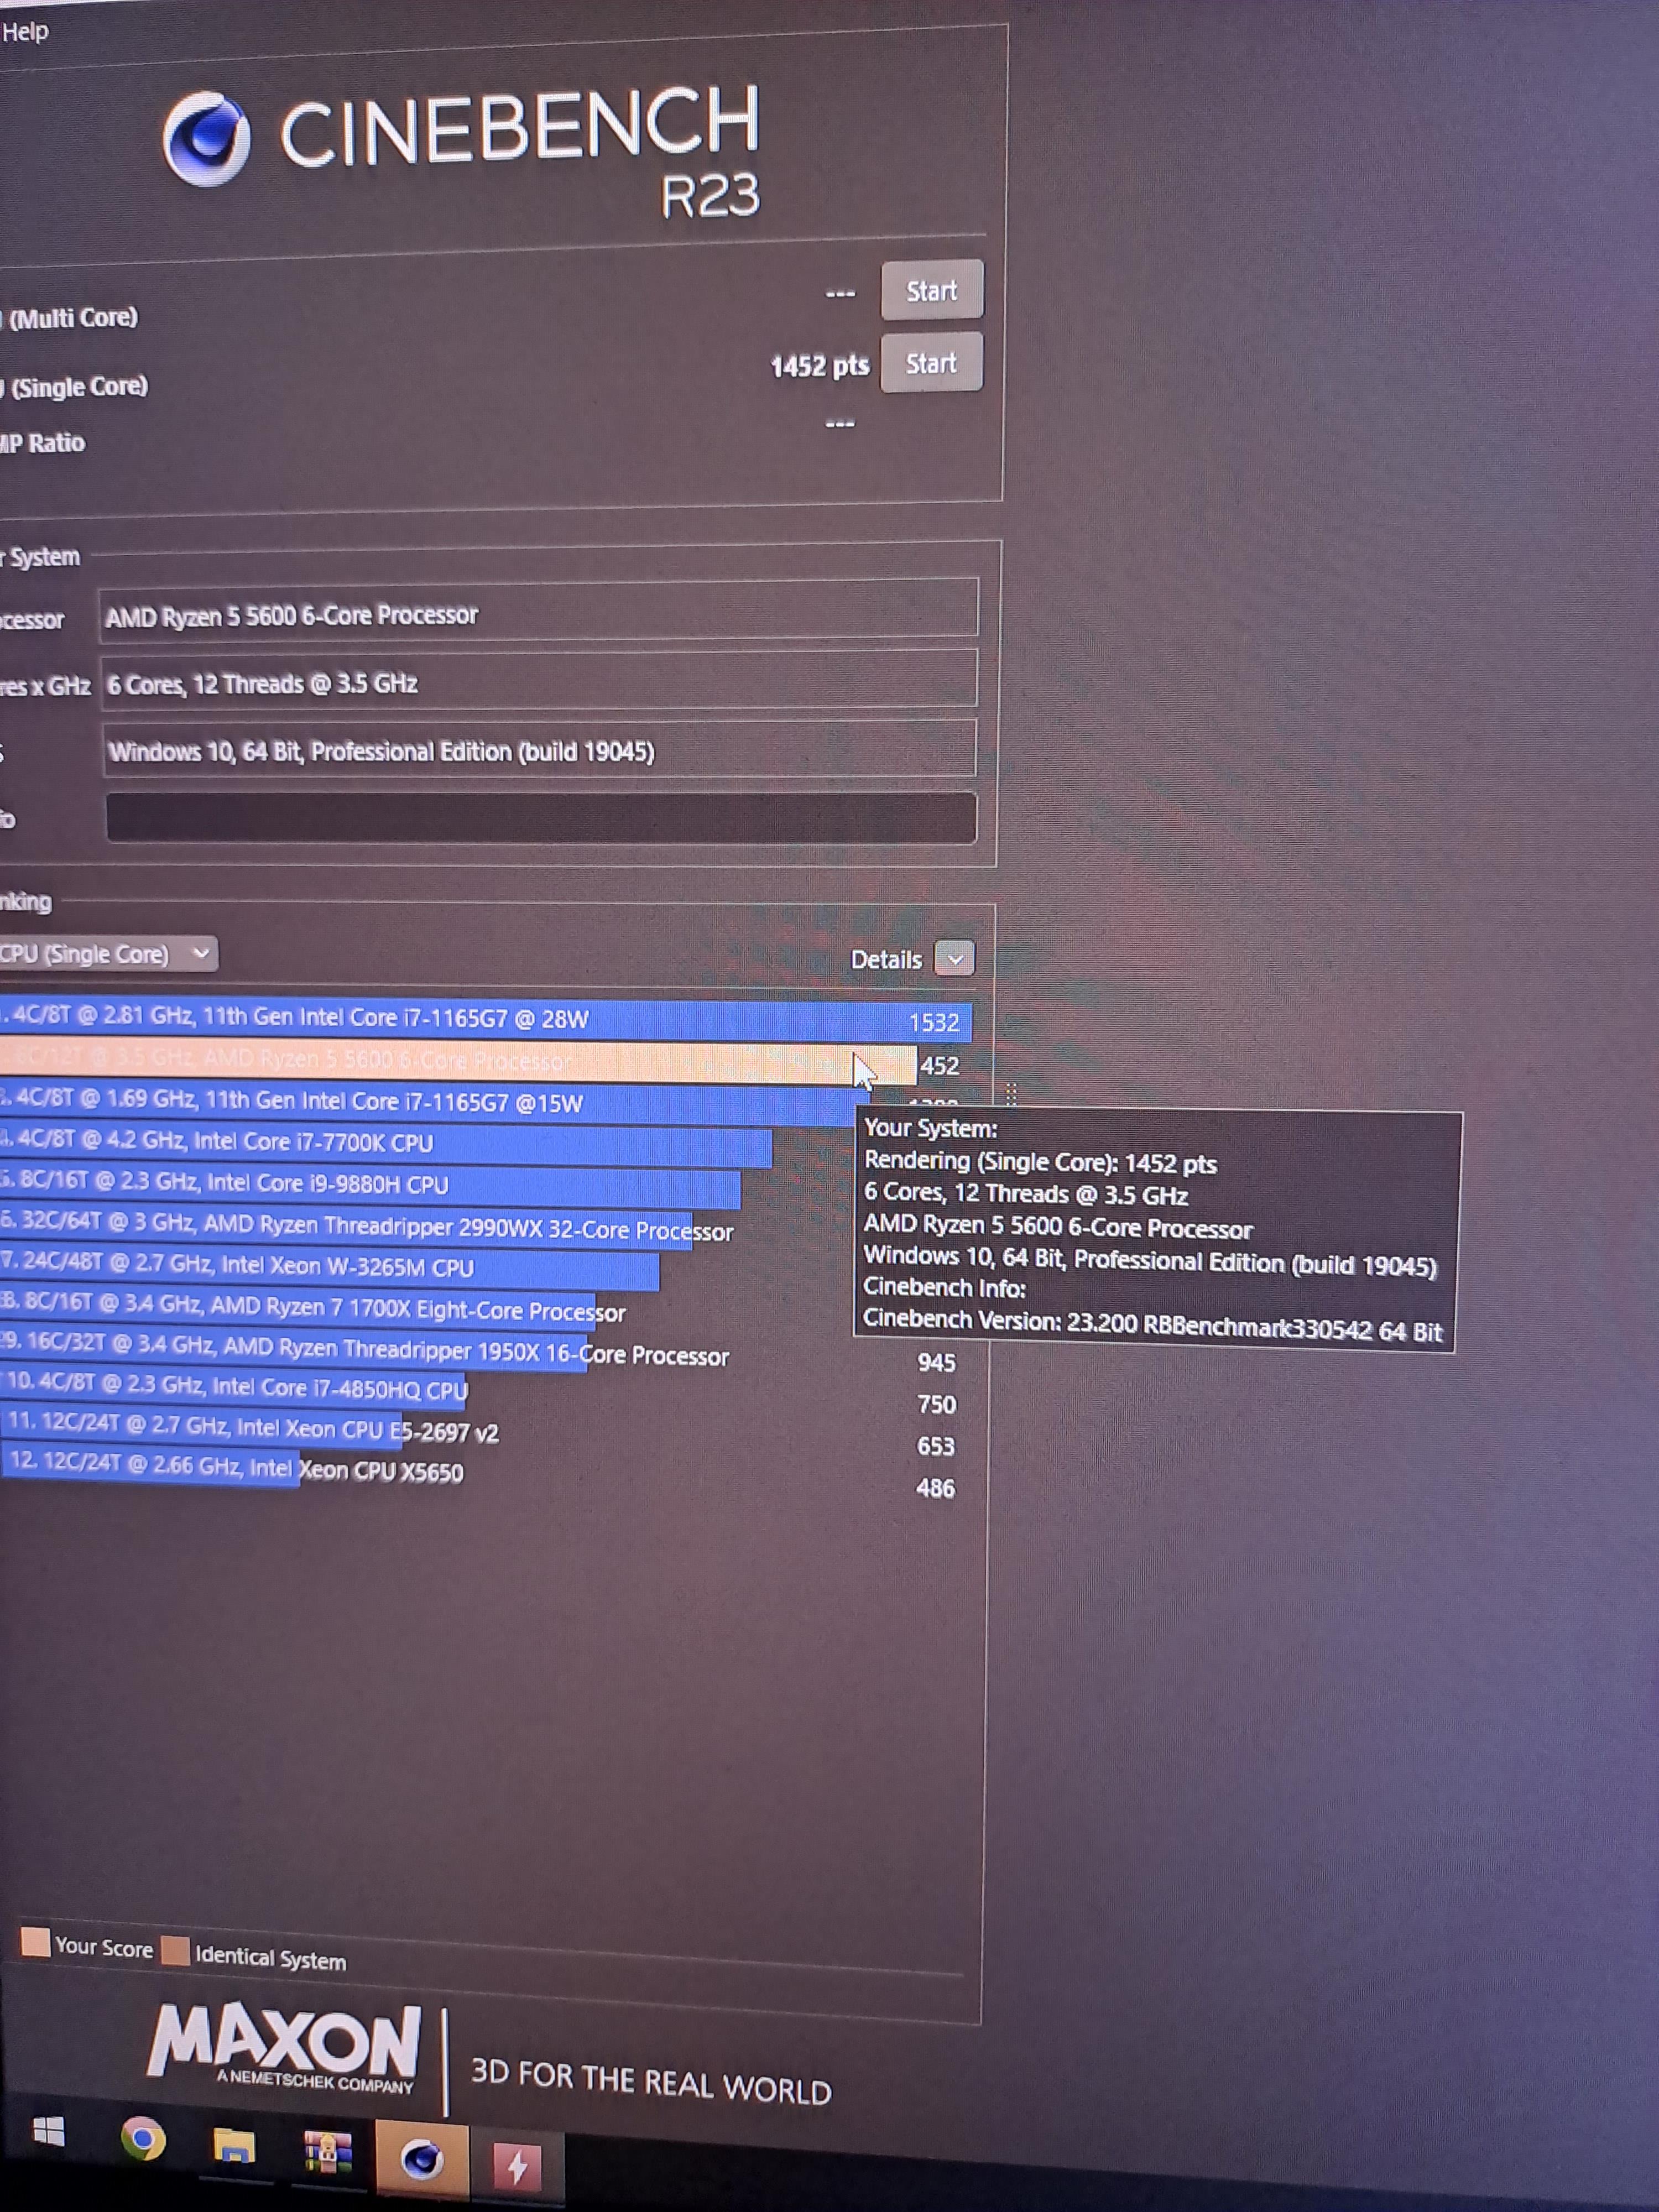
Task: Click the Maxon logo
Action: (x=284, y=2048)
